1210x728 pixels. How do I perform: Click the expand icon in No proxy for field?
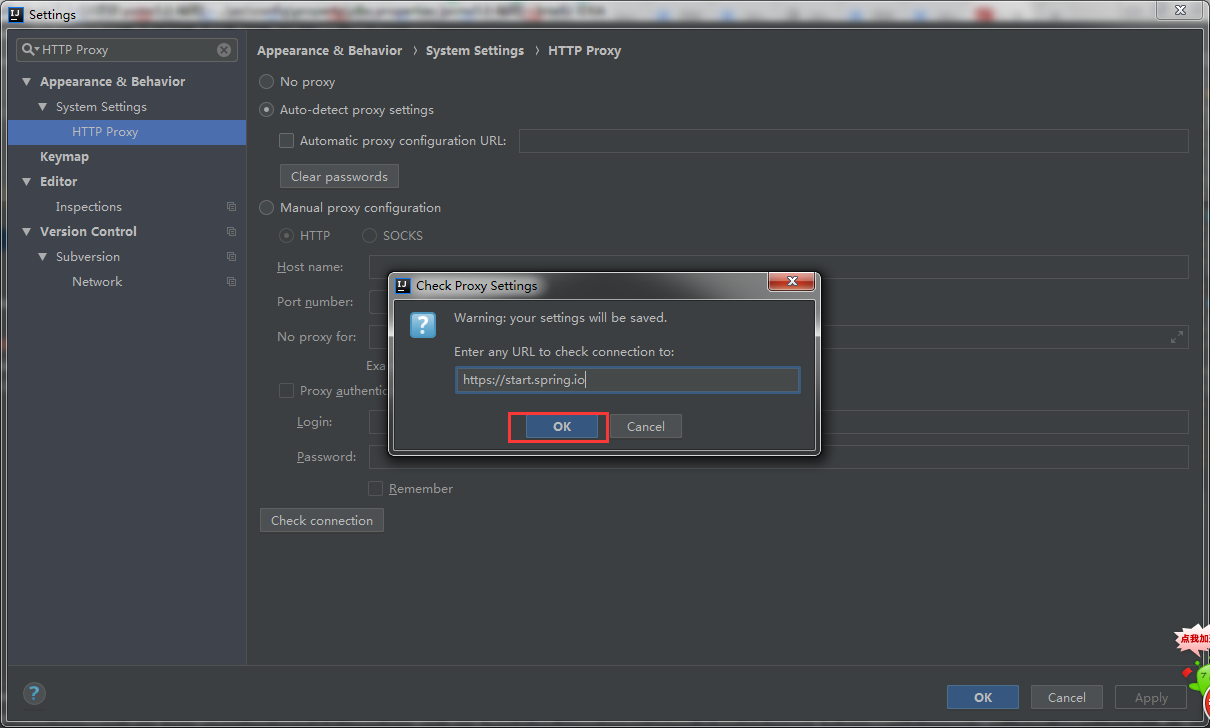point(1177,337)
